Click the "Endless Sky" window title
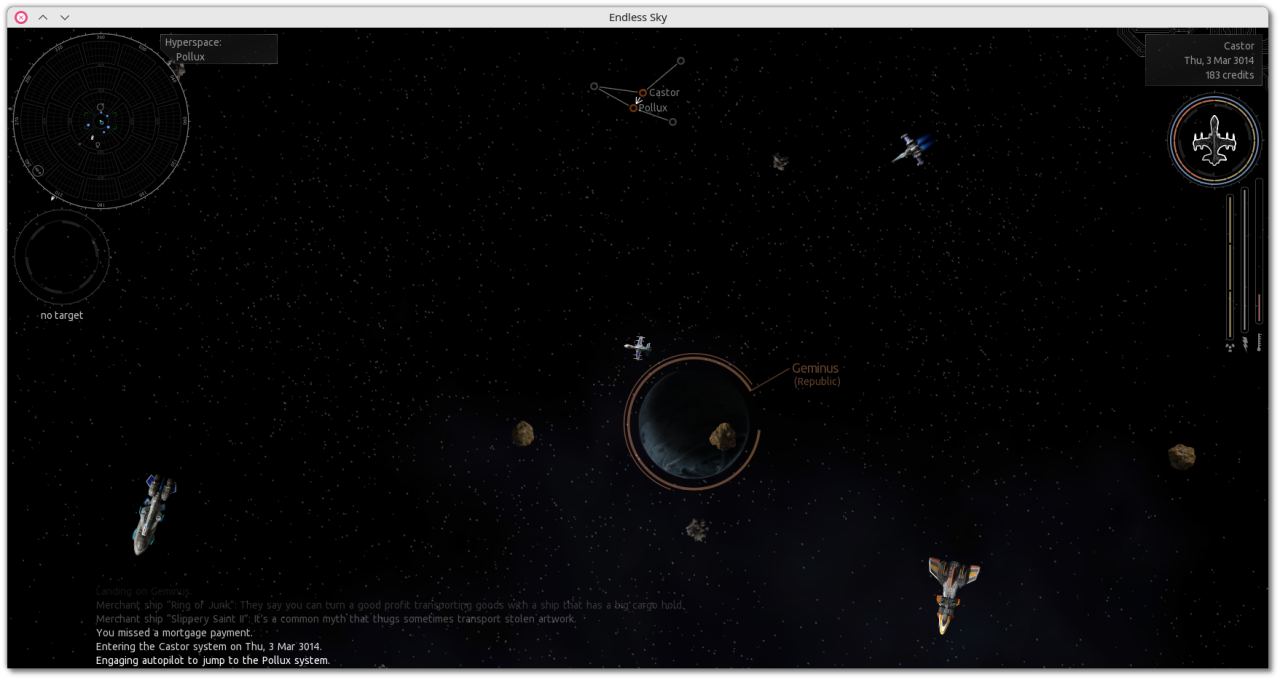The height and width of the screenshot is (680, 1280). pyautogui.click(x=638, y=17)
